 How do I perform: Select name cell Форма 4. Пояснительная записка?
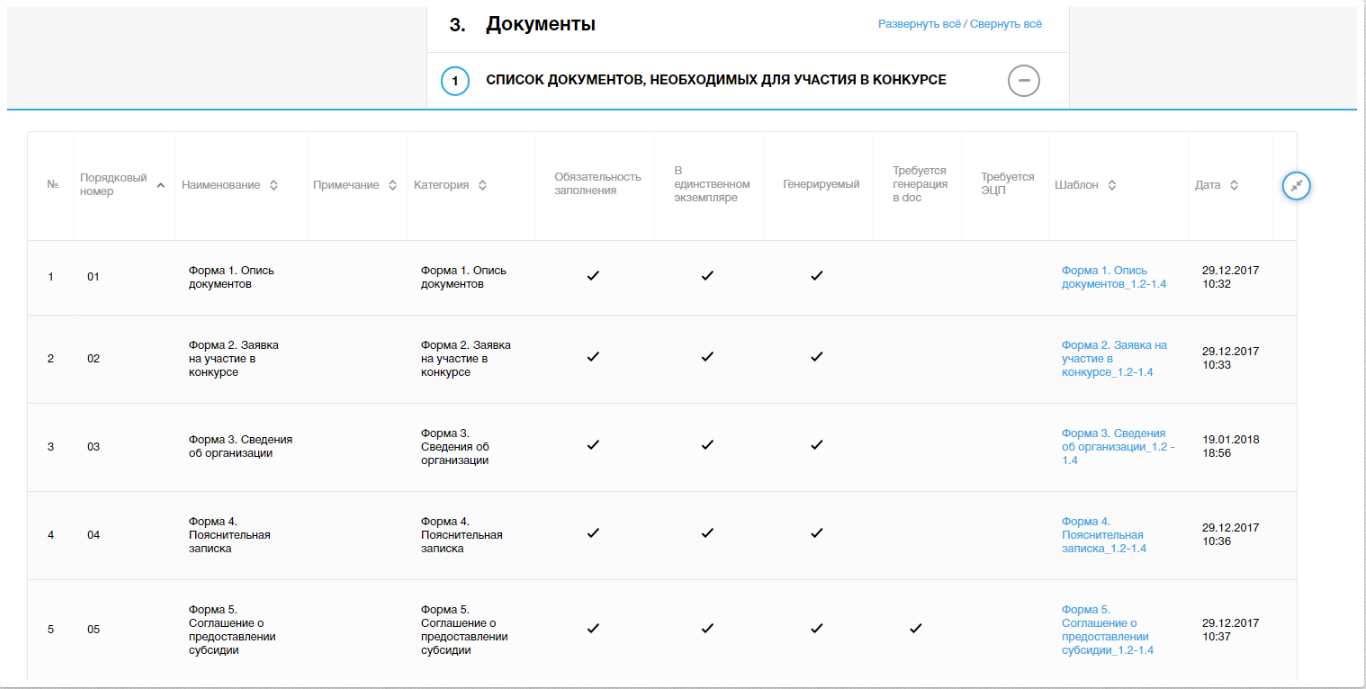(229, 535)
